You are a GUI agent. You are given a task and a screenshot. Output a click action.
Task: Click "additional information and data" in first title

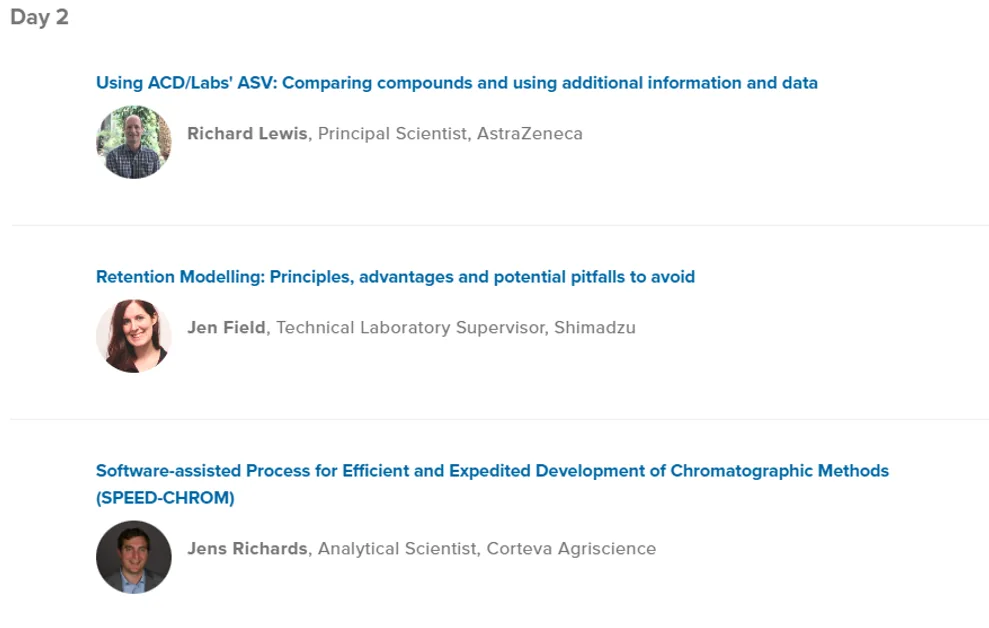tap(690, 83)
